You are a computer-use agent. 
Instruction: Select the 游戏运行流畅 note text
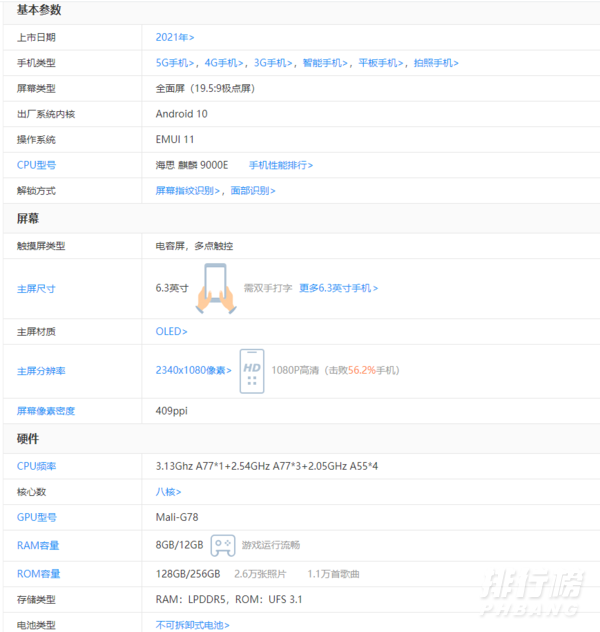pos(271,545)
